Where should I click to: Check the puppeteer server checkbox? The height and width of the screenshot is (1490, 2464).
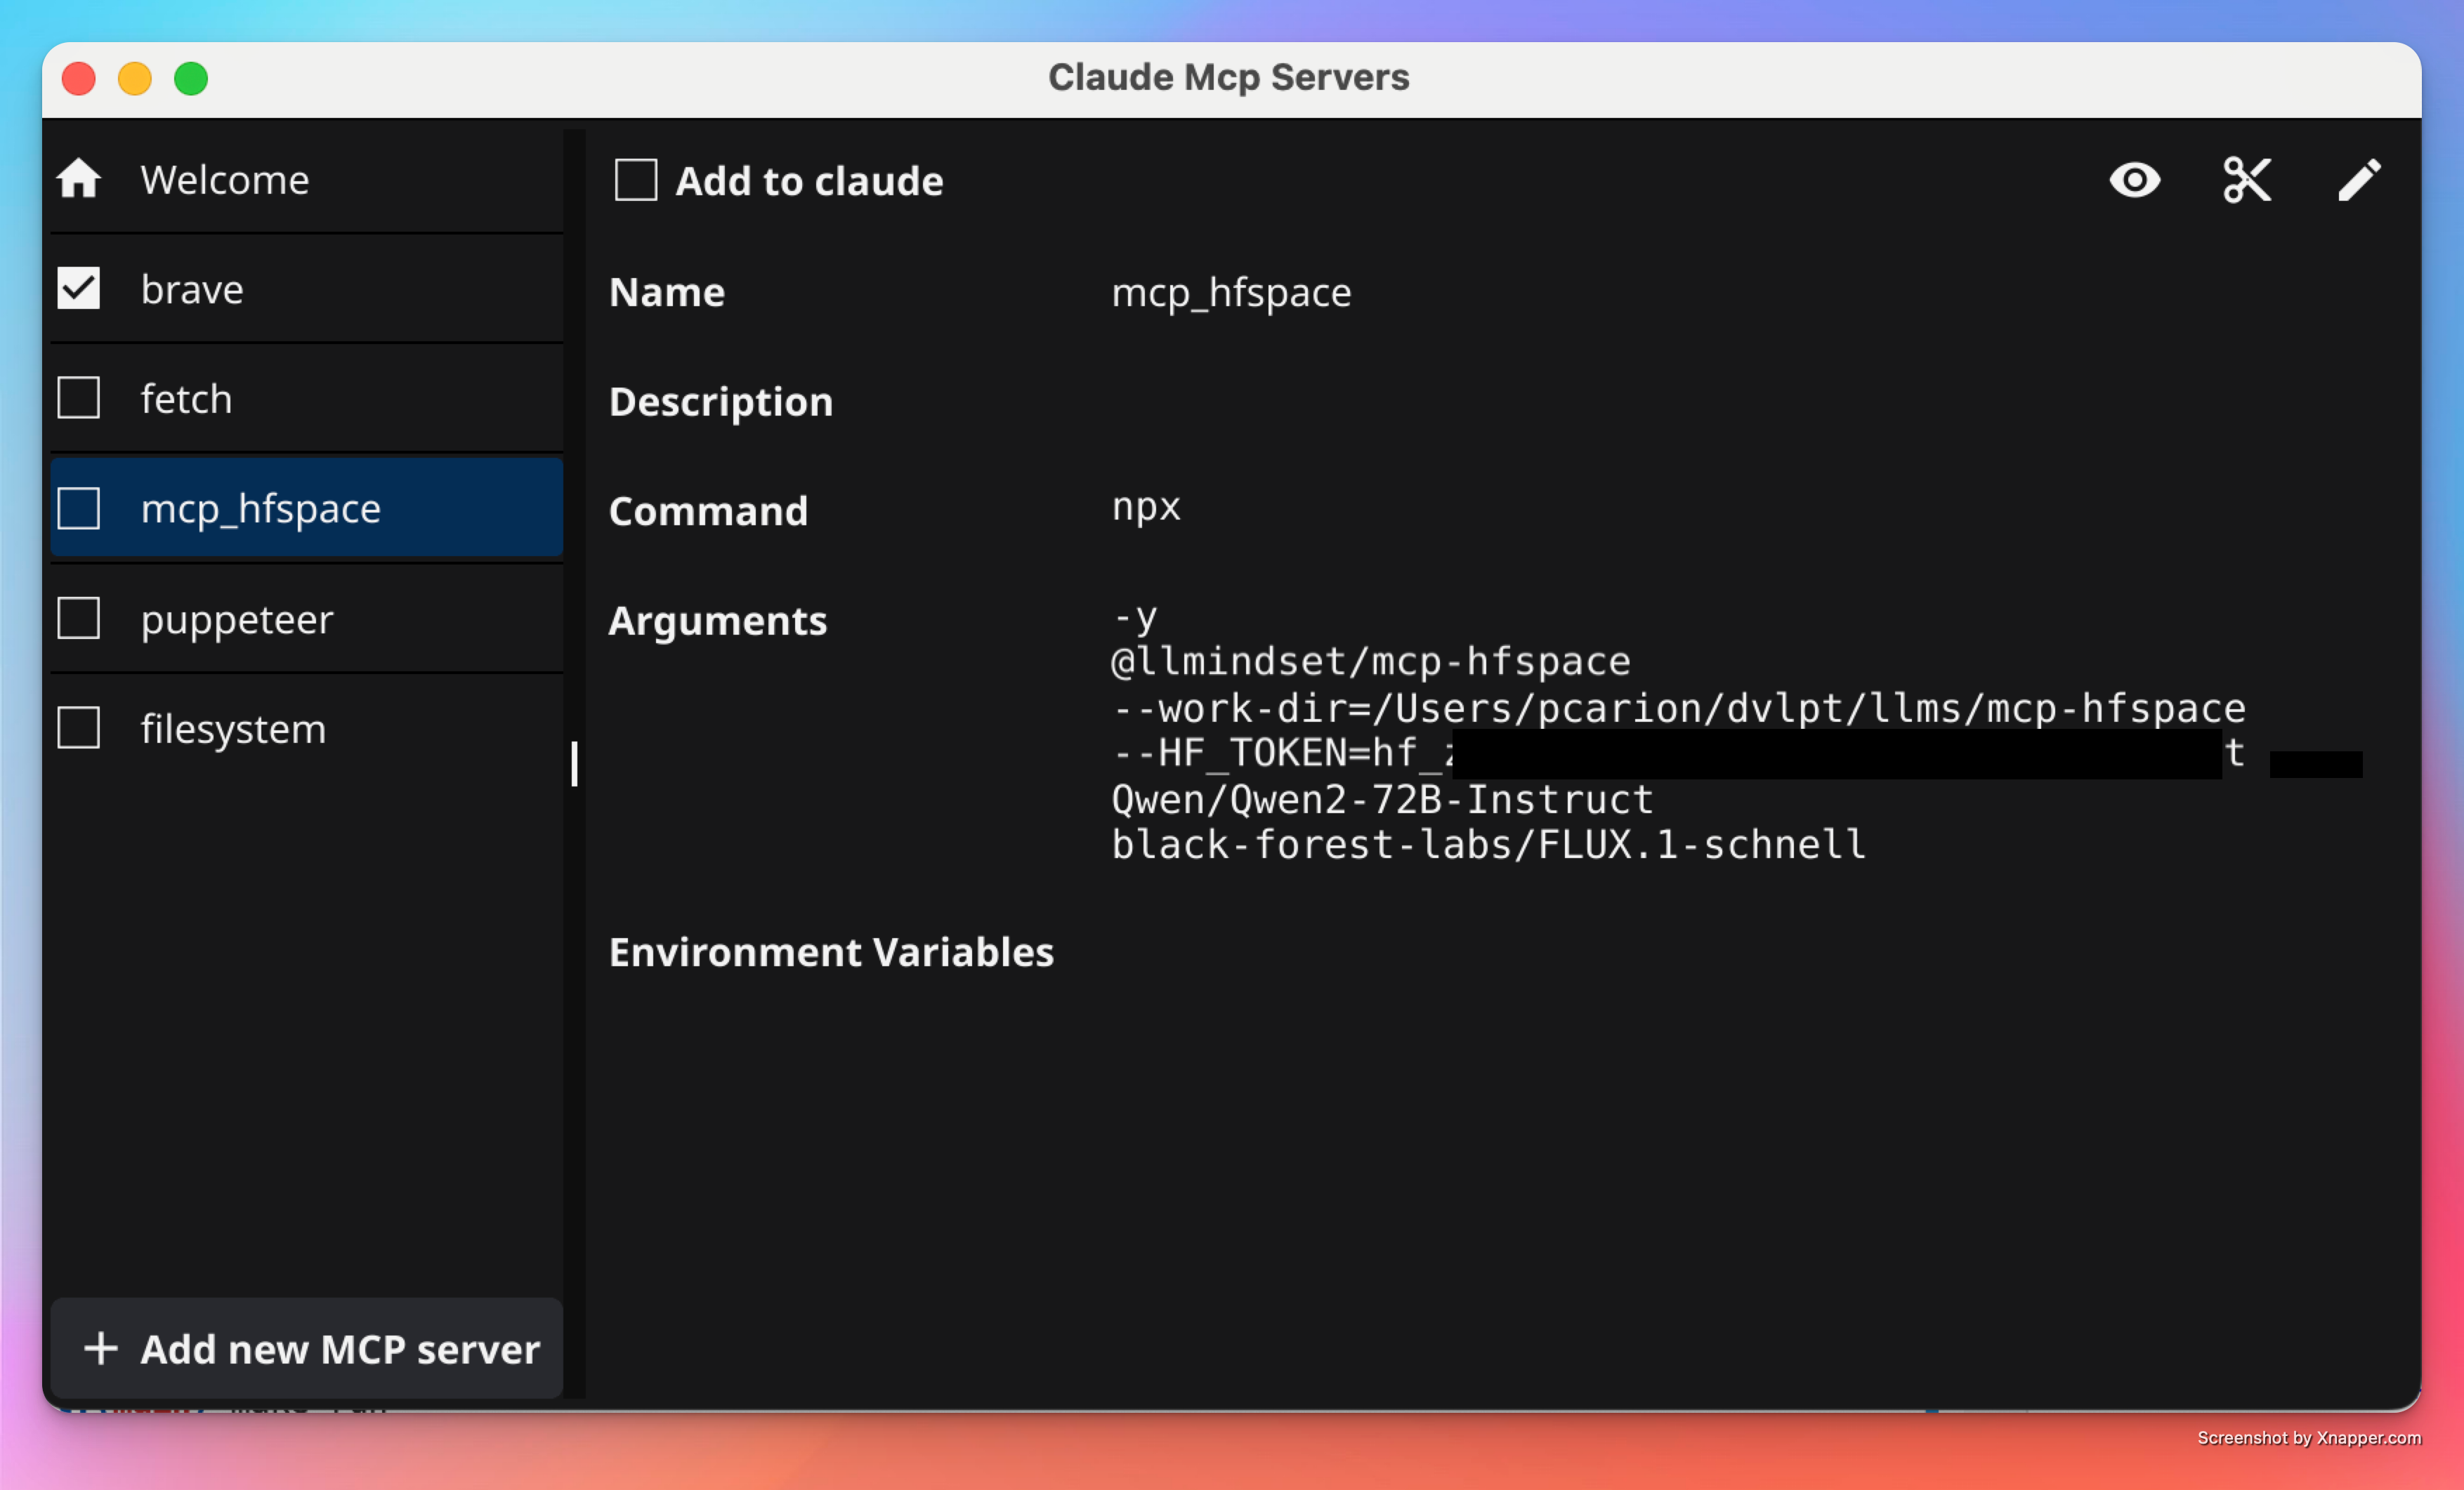79,618
